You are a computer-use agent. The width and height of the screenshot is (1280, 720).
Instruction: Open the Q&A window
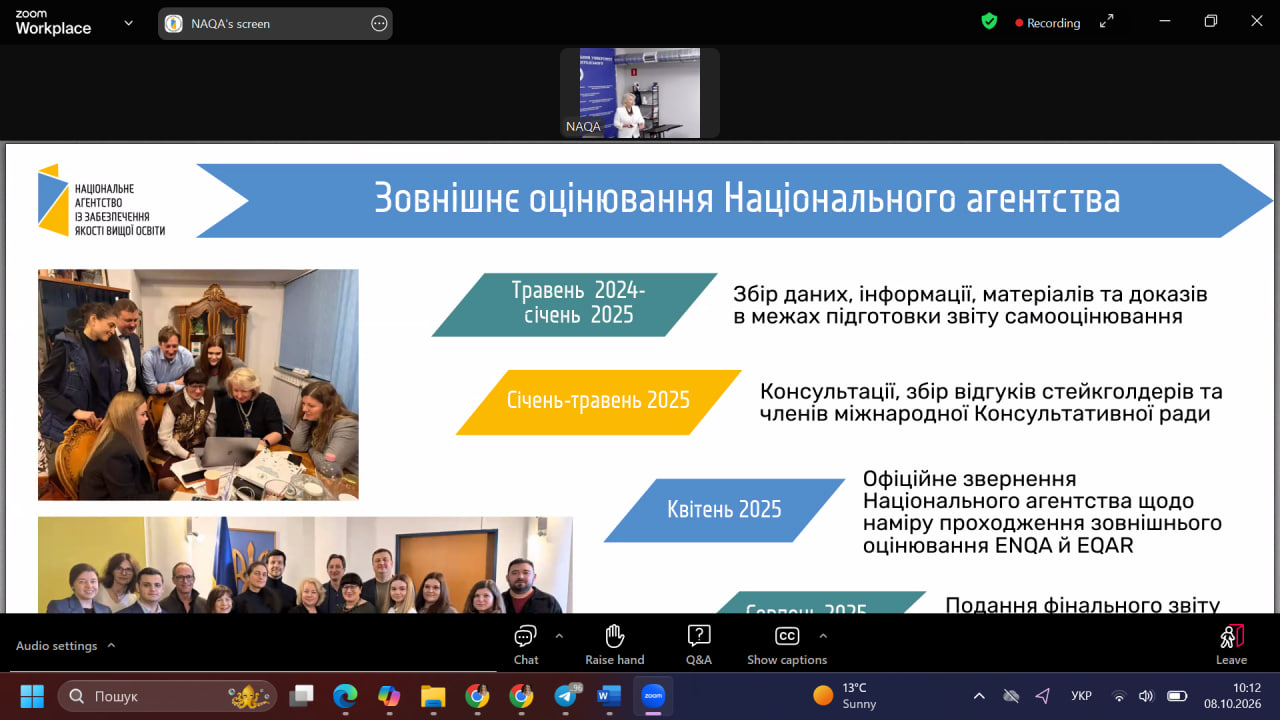699,645
